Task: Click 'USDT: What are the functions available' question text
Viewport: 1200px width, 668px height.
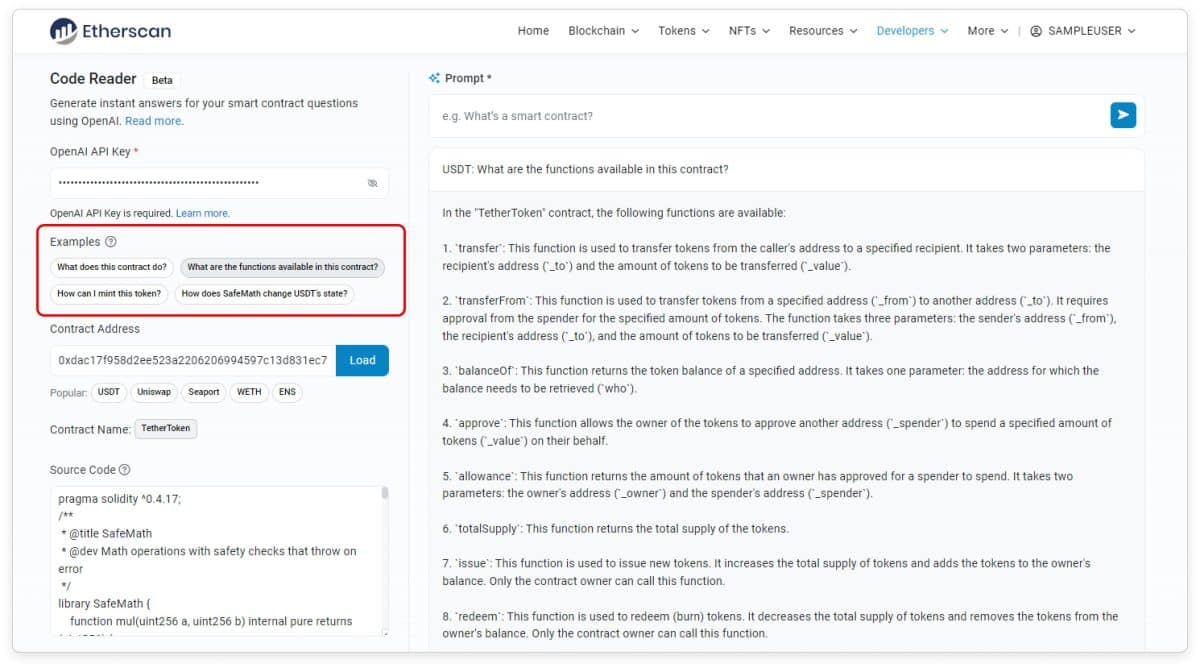Action: [585, 169]
